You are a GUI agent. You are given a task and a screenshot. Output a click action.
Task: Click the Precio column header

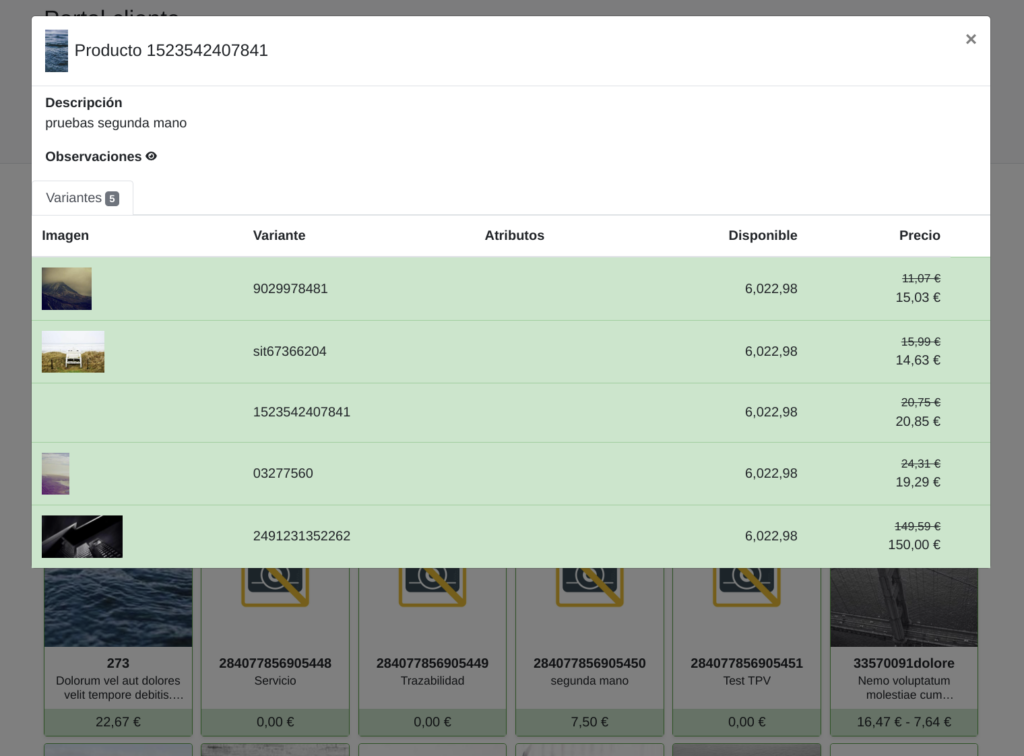pyautogui.click(x=919, y=236)
